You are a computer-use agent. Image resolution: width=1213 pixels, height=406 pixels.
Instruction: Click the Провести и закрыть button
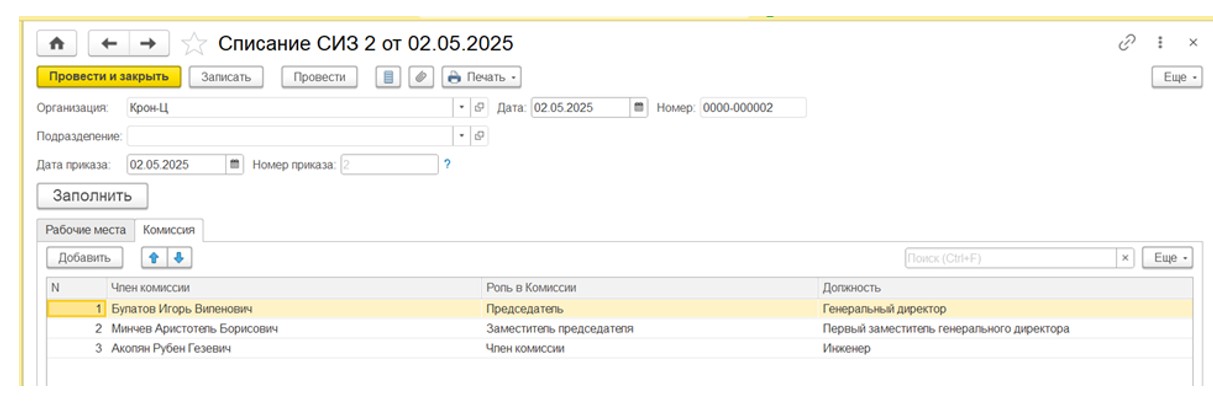[109, 77]
